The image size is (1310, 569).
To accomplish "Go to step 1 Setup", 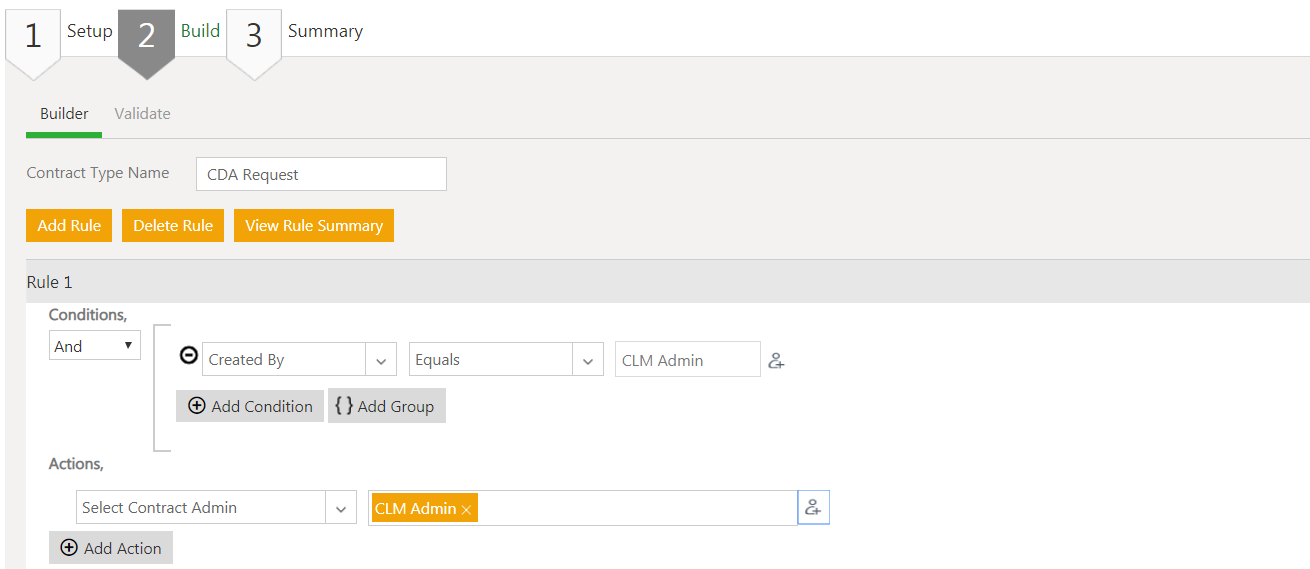I will coord(33,36).
